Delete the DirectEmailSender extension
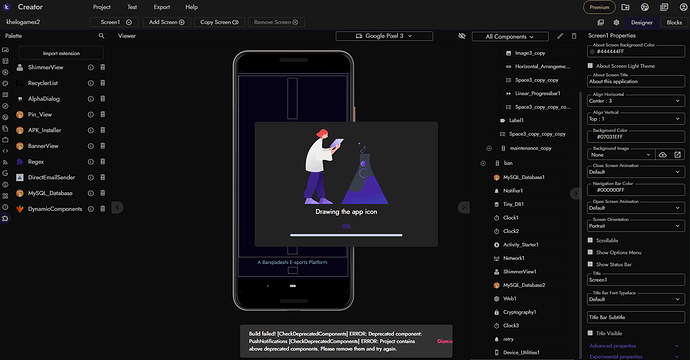Image resolution: width=690 pixels, height=360 pixels. (x=103, y=177)
